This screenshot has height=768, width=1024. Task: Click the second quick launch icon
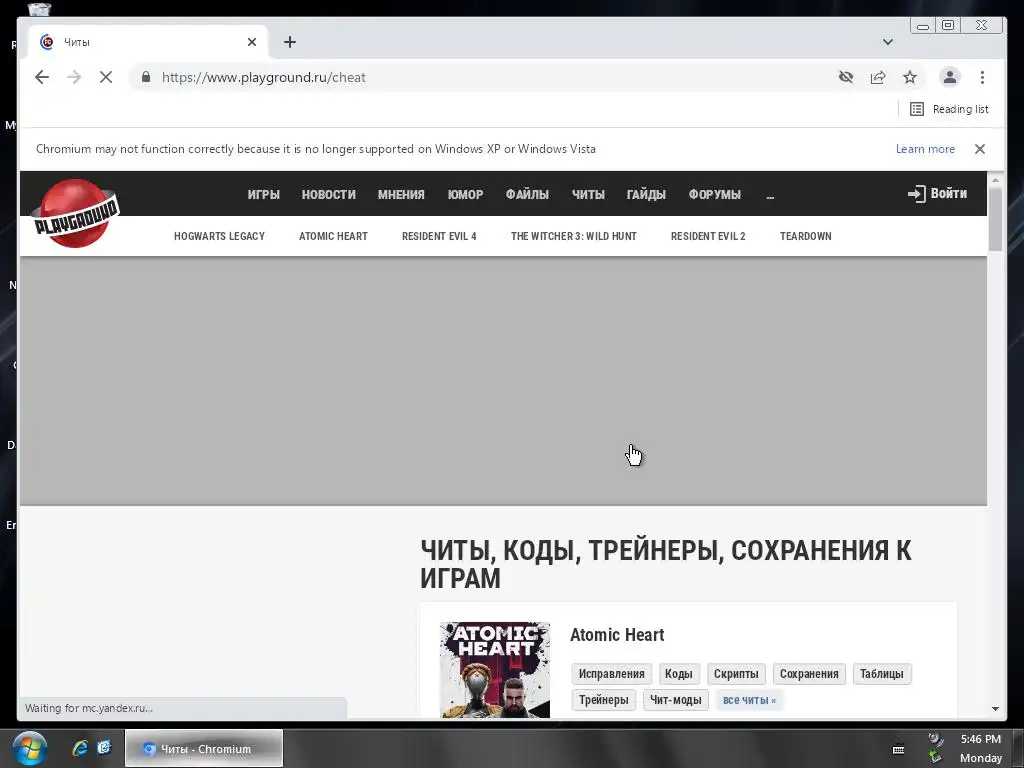pos(104,748)
